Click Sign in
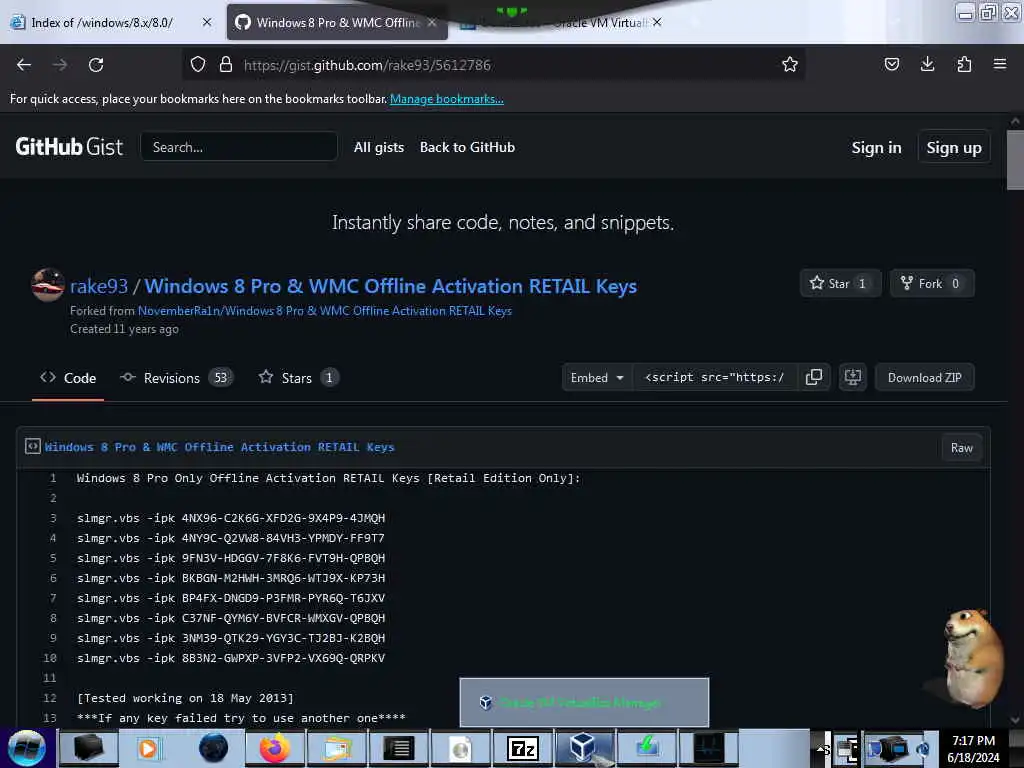1024x768 pixels. [876, 148]
